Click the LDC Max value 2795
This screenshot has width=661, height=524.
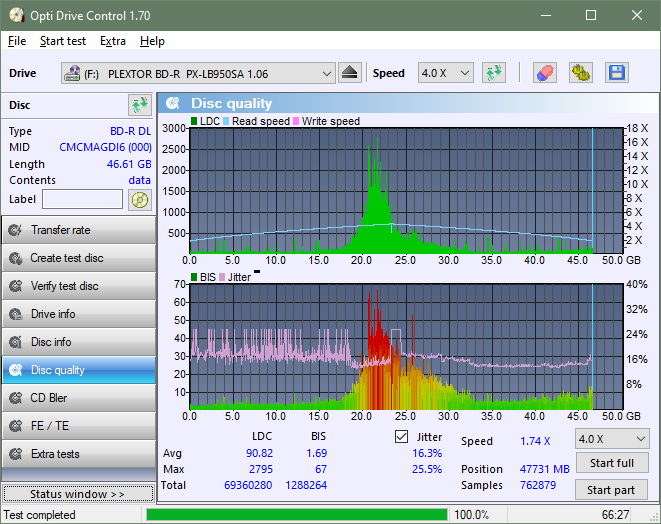261,469
